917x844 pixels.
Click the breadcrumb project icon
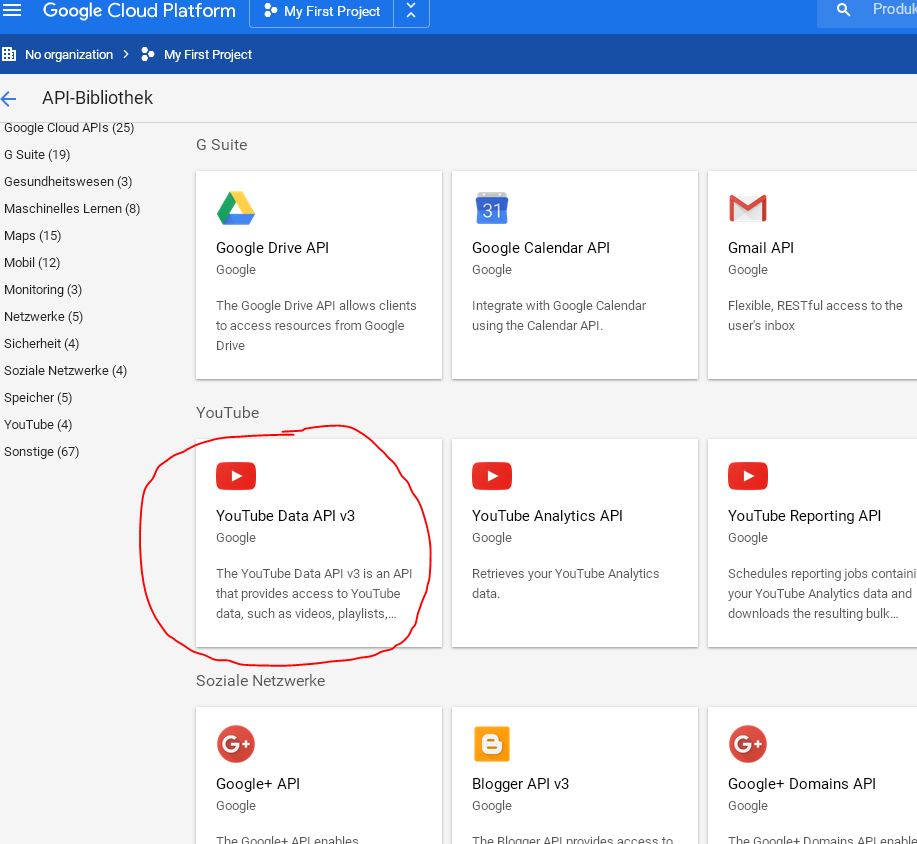[x=148, y=54]
